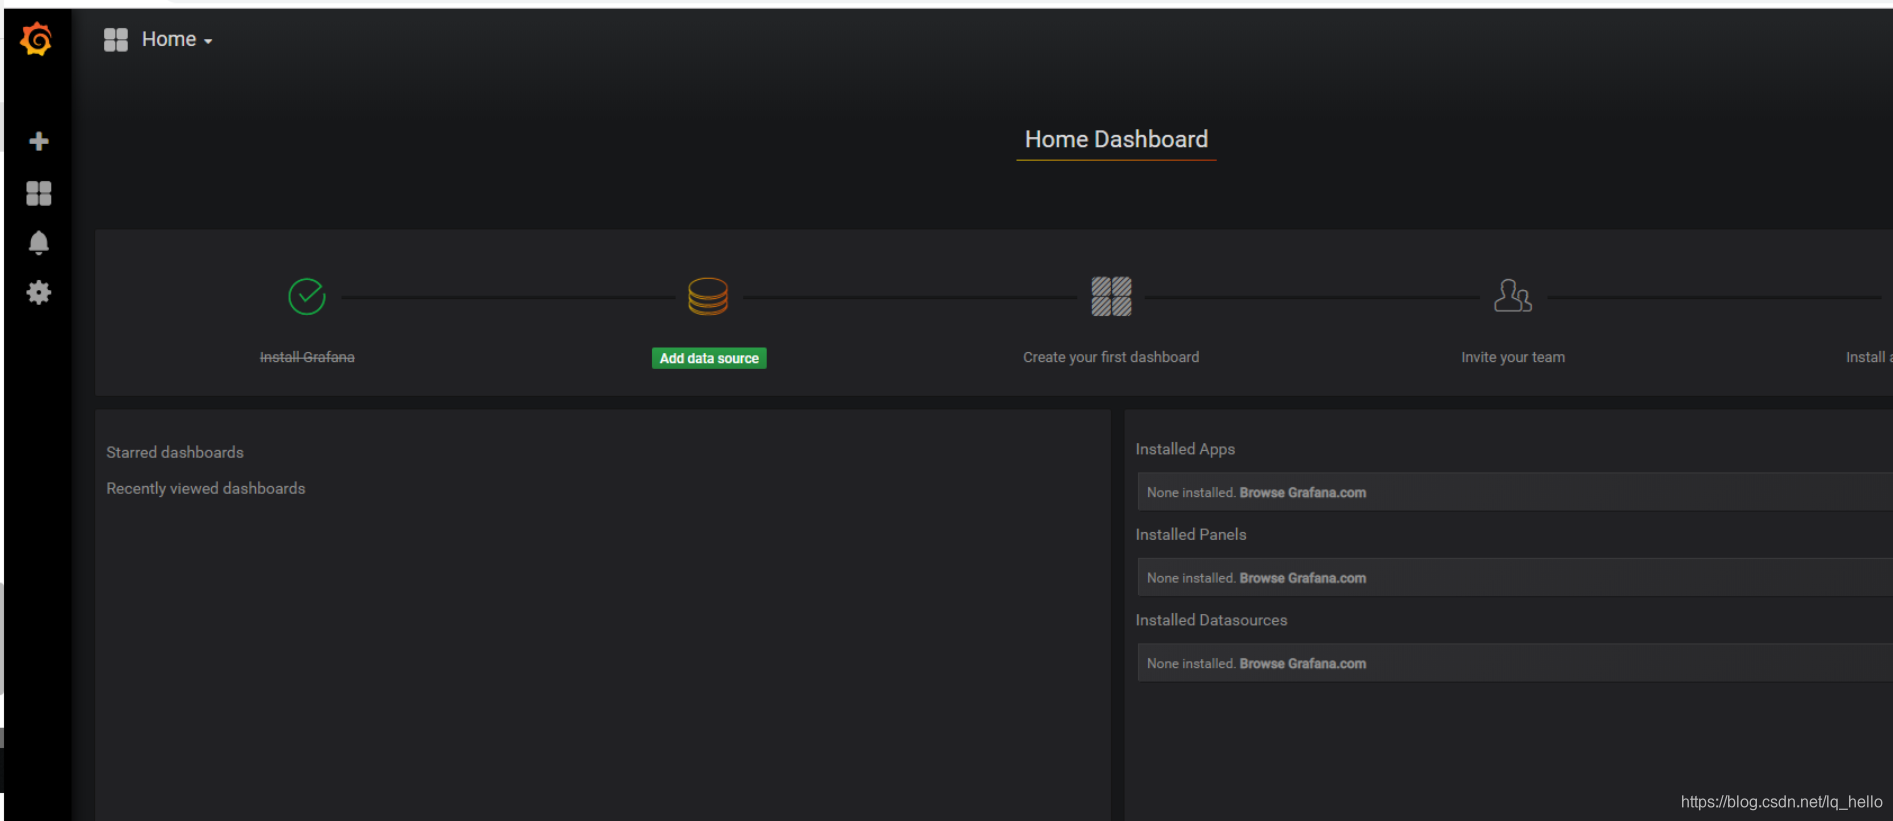This screenshot has width=1893, height=821.
Task: Open the Dashboards grid icon in sidebar
Action: [39, 193]
